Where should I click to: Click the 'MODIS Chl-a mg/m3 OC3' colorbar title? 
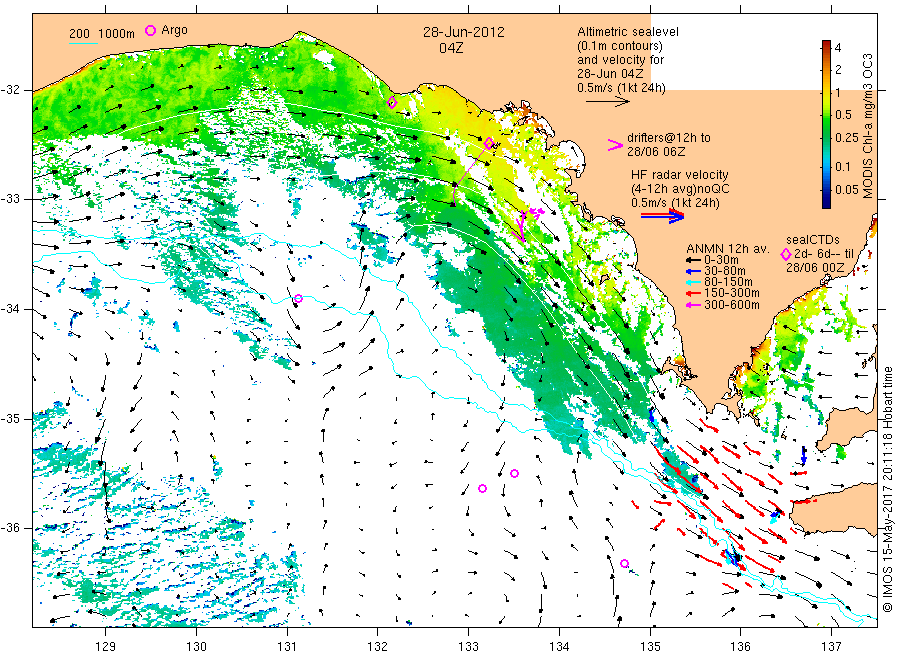coord(868,126)
